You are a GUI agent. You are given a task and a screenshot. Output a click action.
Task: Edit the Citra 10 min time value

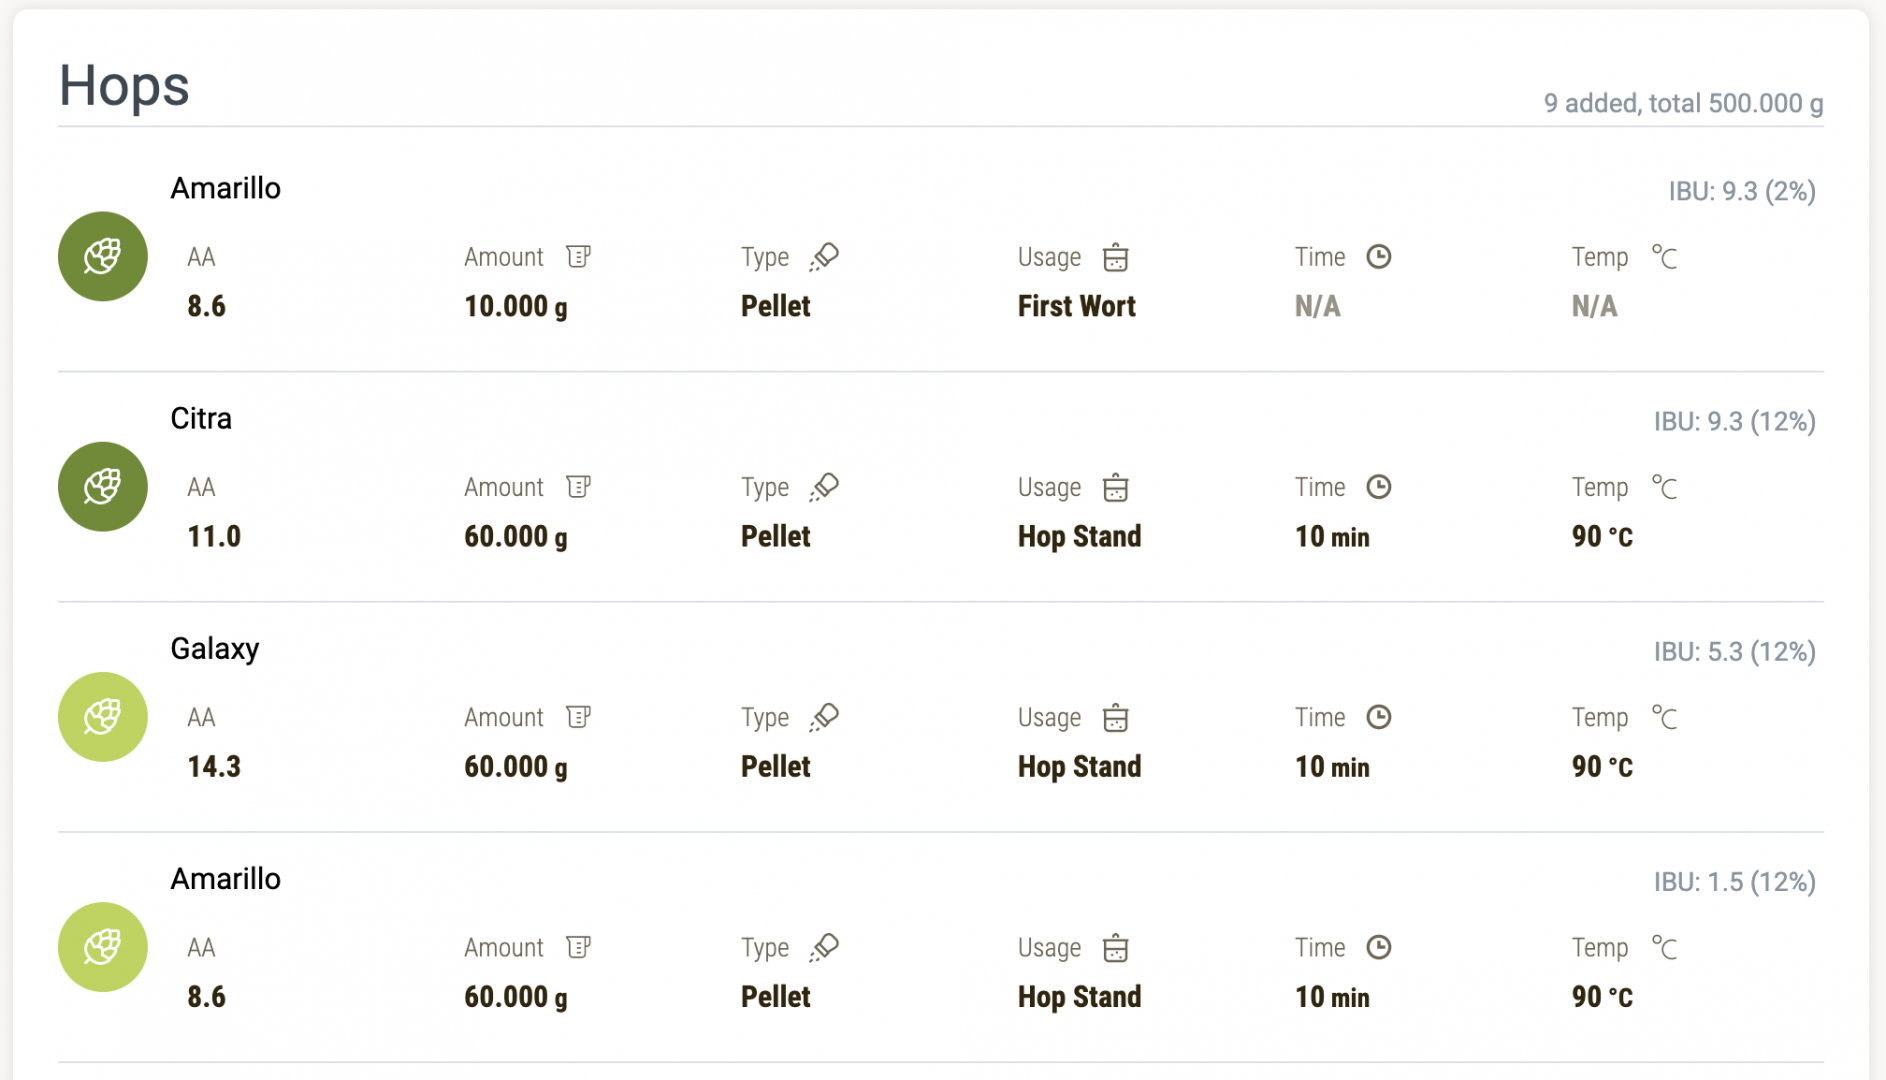tap(1333, 537)
